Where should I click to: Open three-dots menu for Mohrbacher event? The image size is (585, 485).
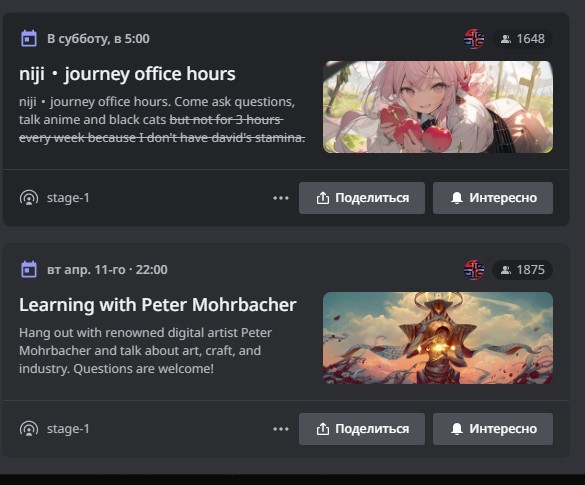coord(281,429)
